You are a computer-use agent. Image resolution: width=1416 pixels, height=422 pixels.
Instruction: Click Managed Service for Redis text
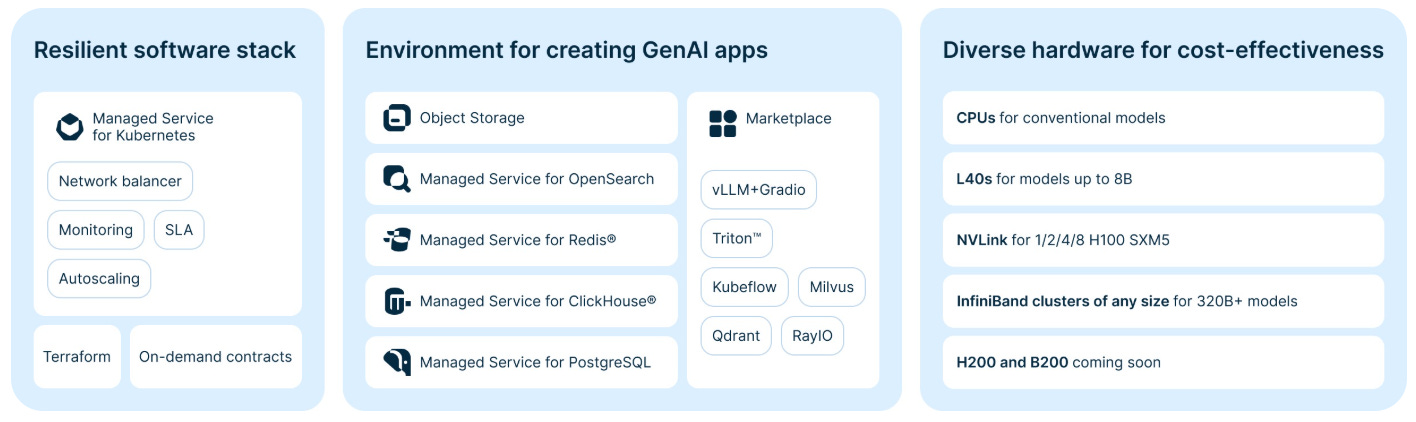tap(518, 240)
